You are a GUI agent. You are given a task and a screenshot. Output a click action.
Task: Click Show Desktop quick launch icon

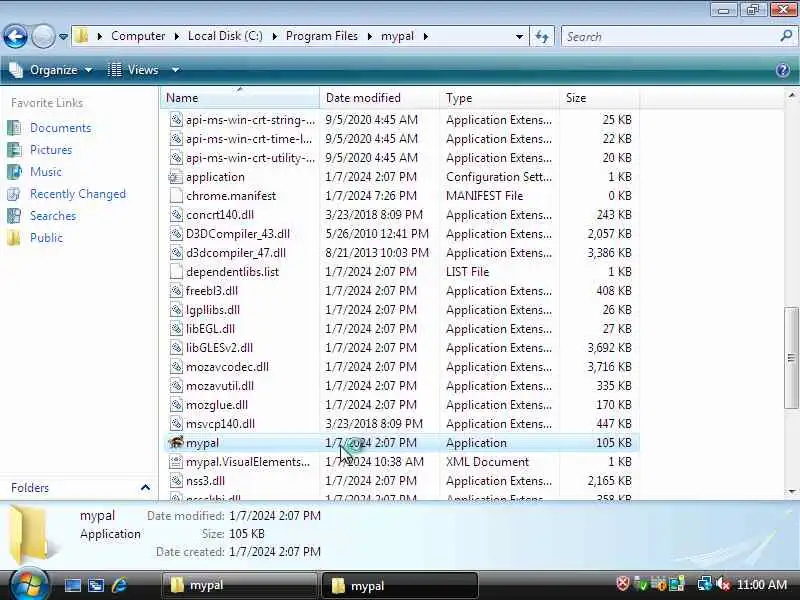(x=72, y=585)
